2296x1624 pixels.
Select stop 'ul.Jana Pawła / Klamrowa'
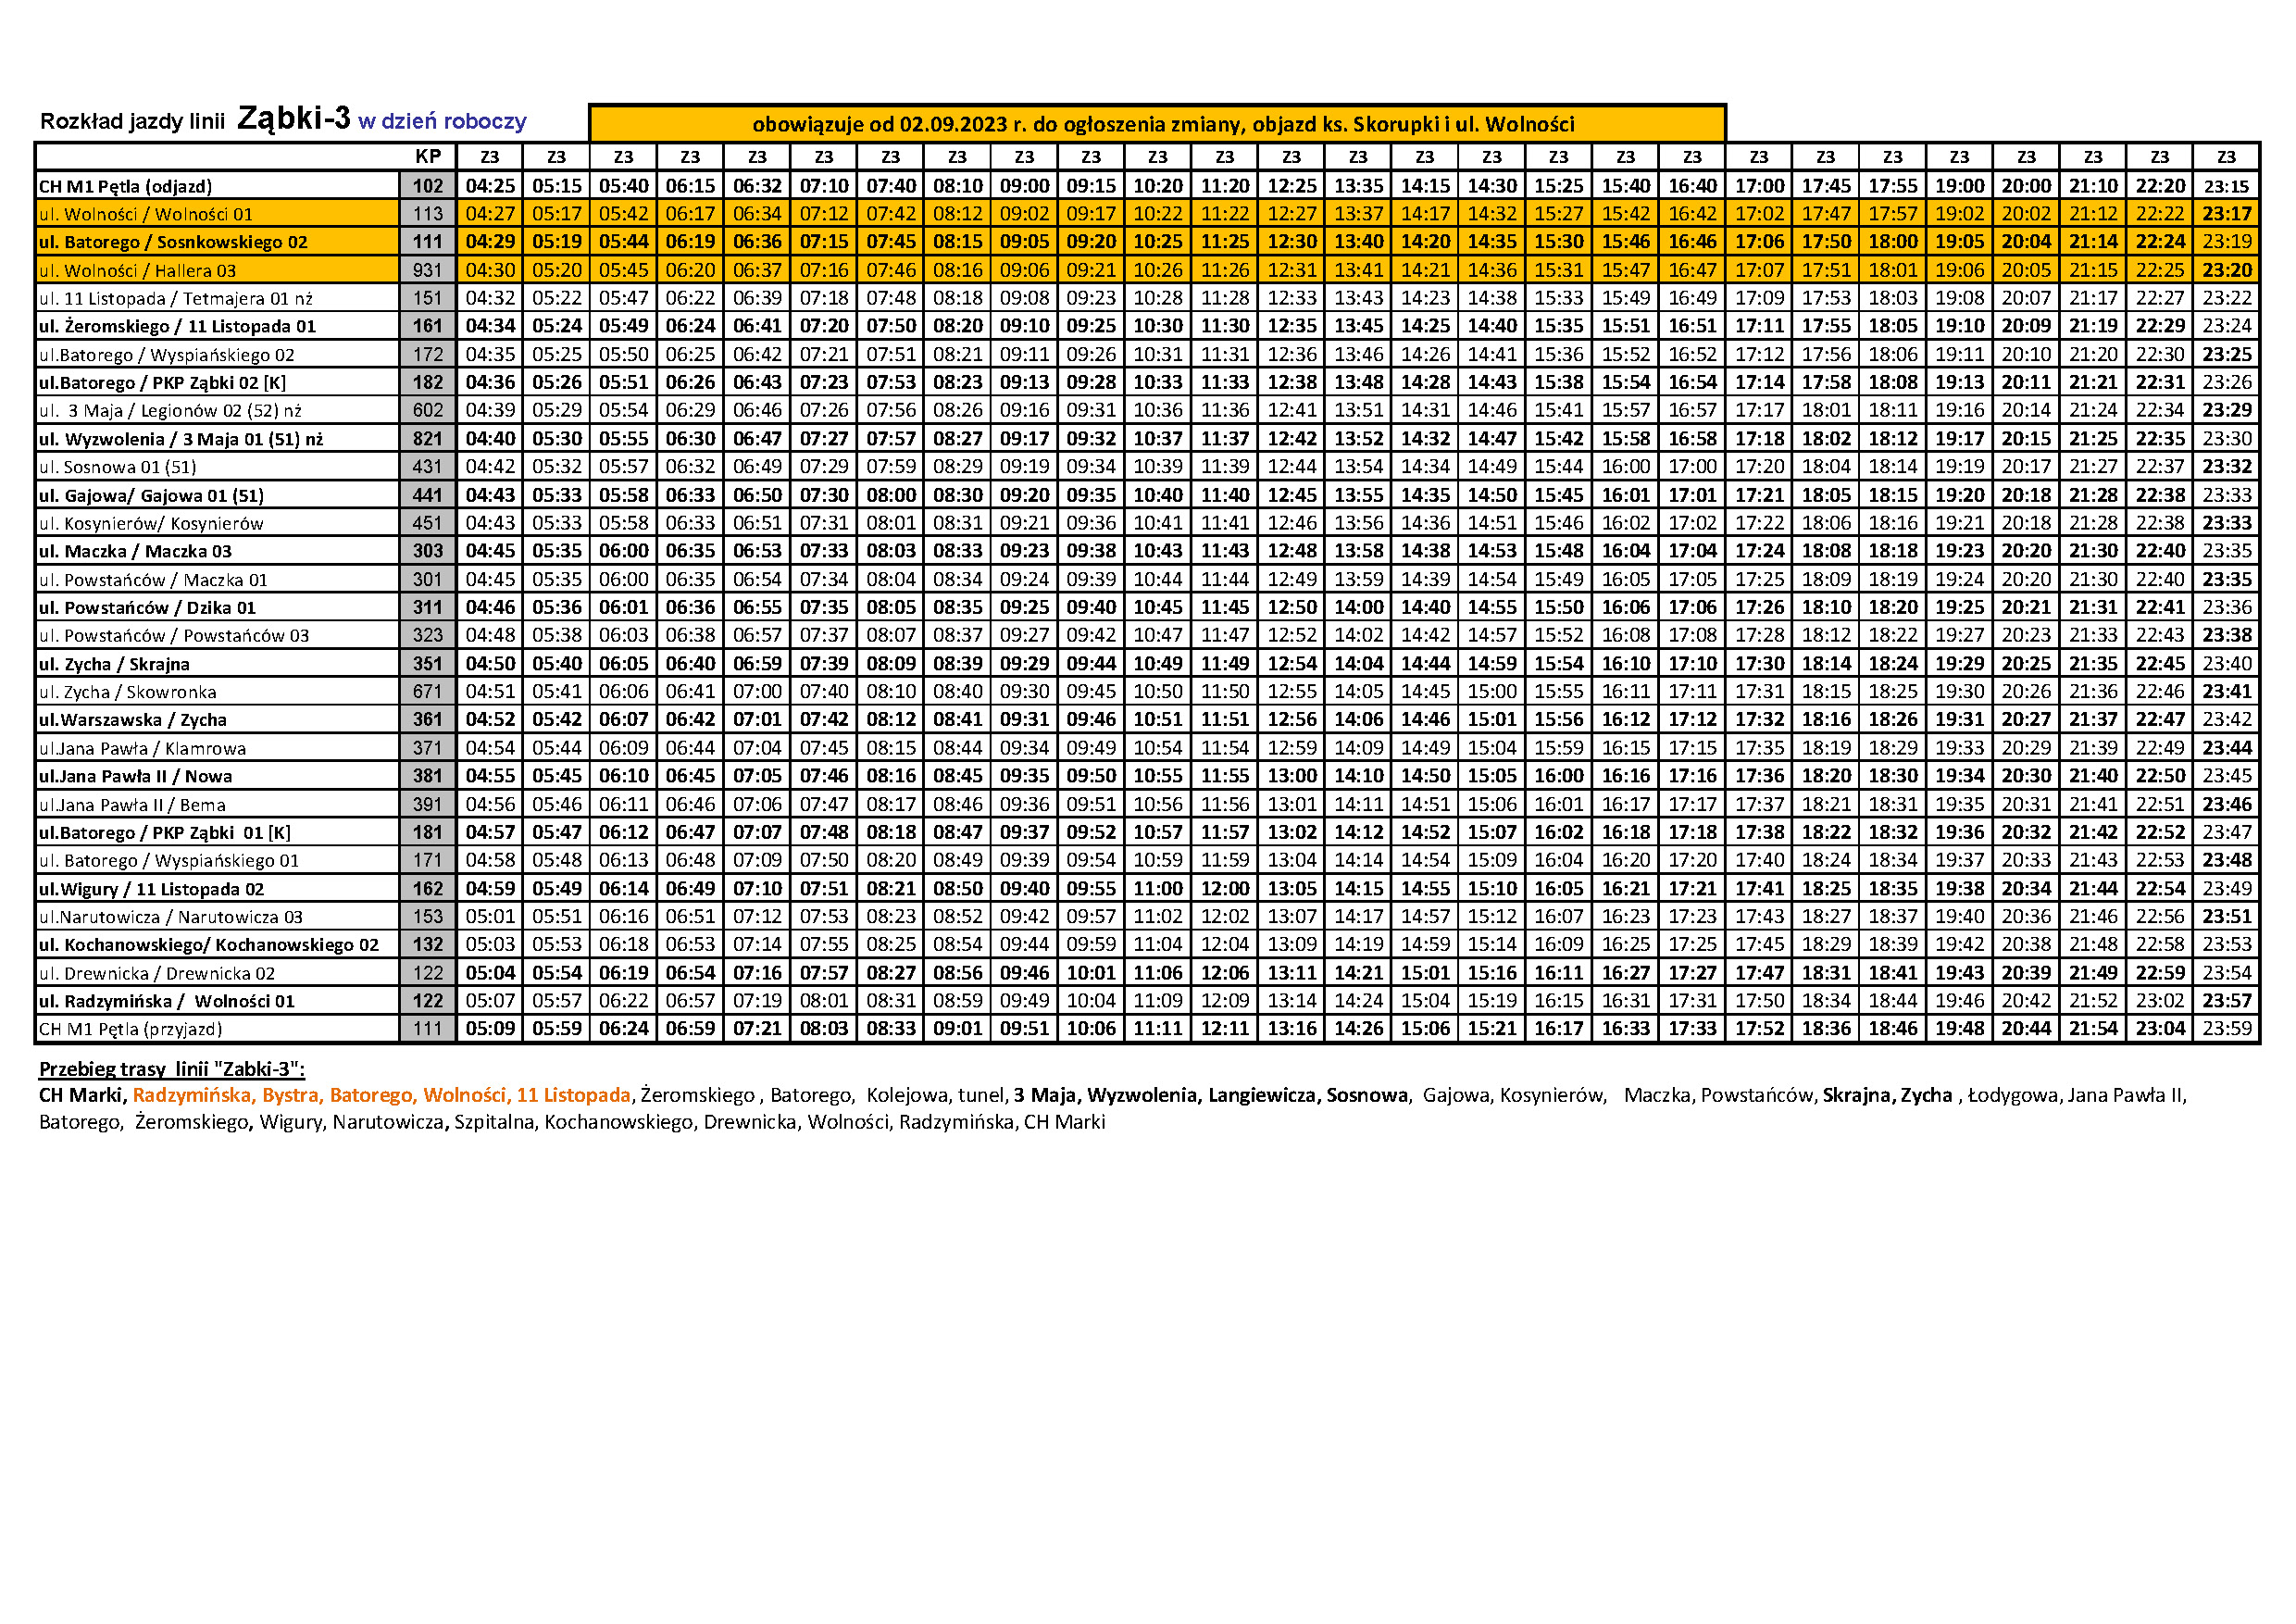point(142,748)
